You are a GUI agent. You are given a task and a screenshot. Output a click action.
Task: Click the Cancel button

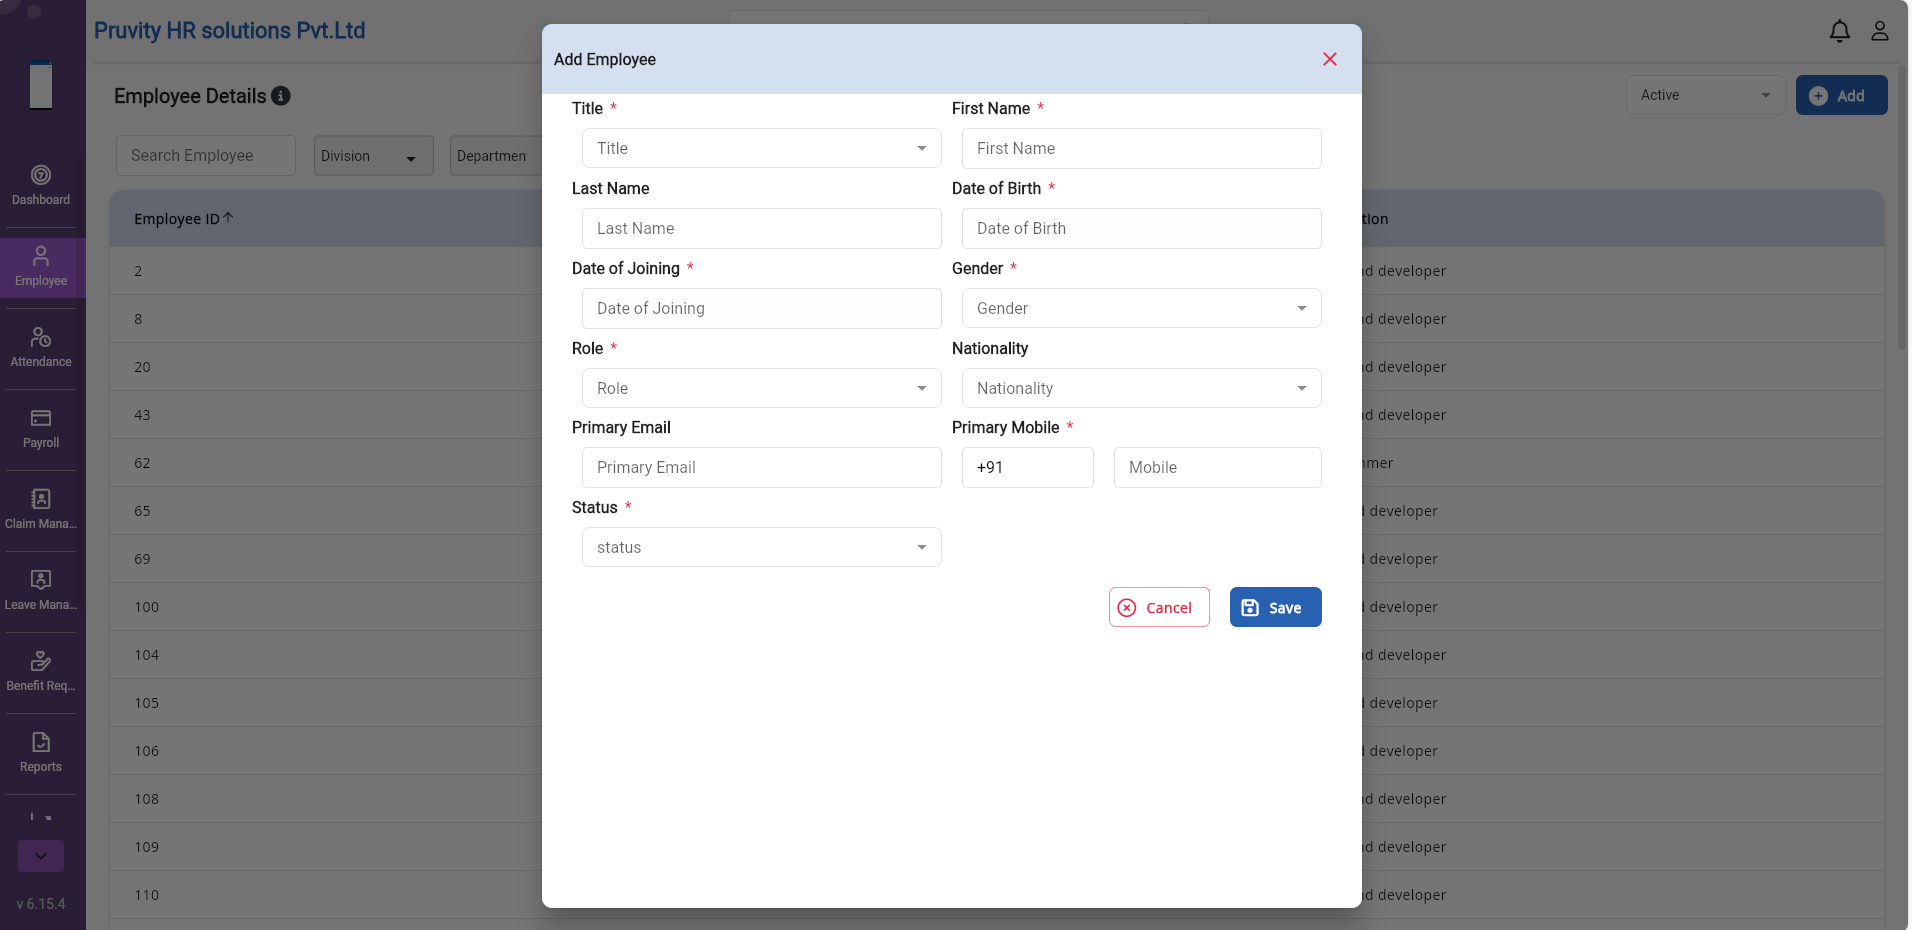(1159, 607)
